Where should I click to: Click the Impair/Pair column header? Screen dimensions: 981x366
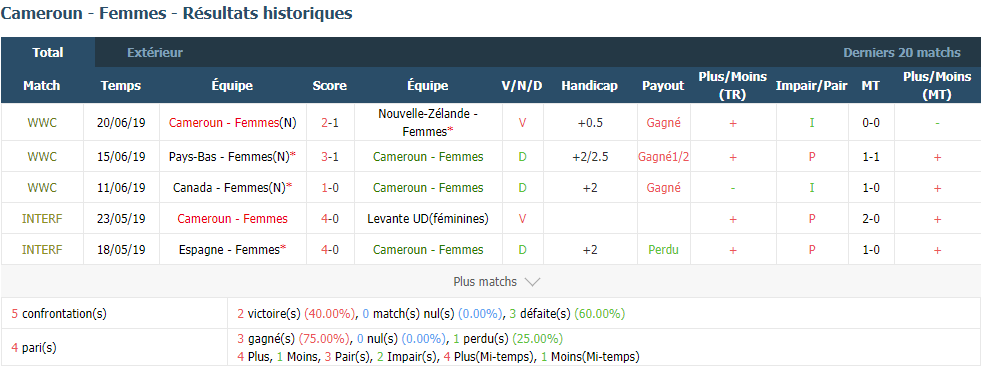(811, 86)
